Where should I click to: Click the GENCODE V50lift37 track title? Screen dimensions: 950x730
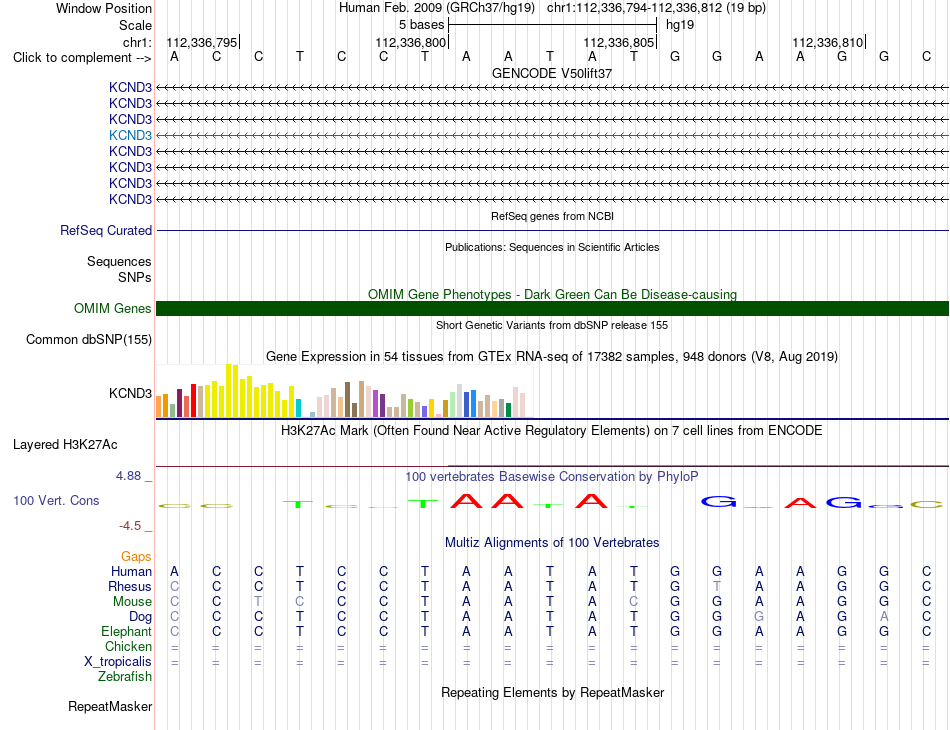tap(552, 73)
